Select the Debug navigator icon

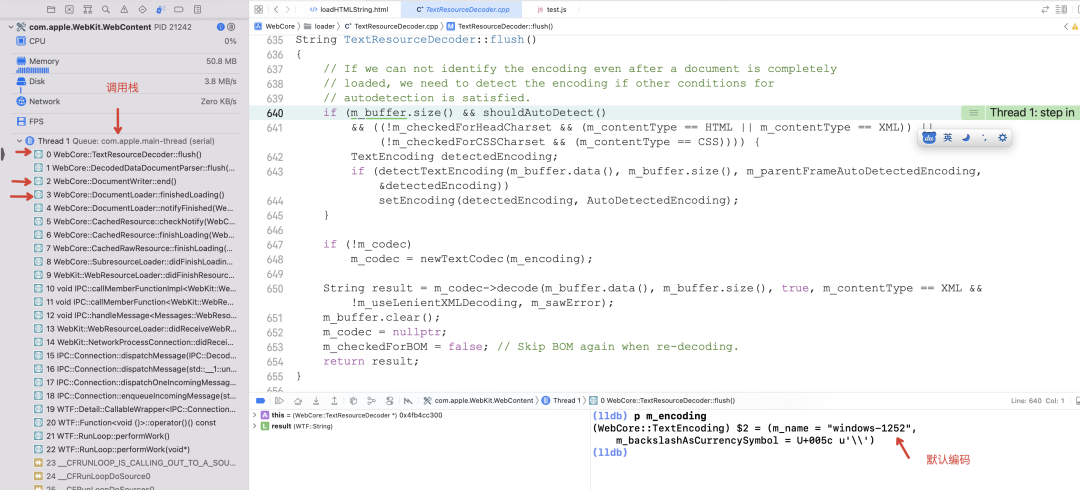tap(160, 10)
